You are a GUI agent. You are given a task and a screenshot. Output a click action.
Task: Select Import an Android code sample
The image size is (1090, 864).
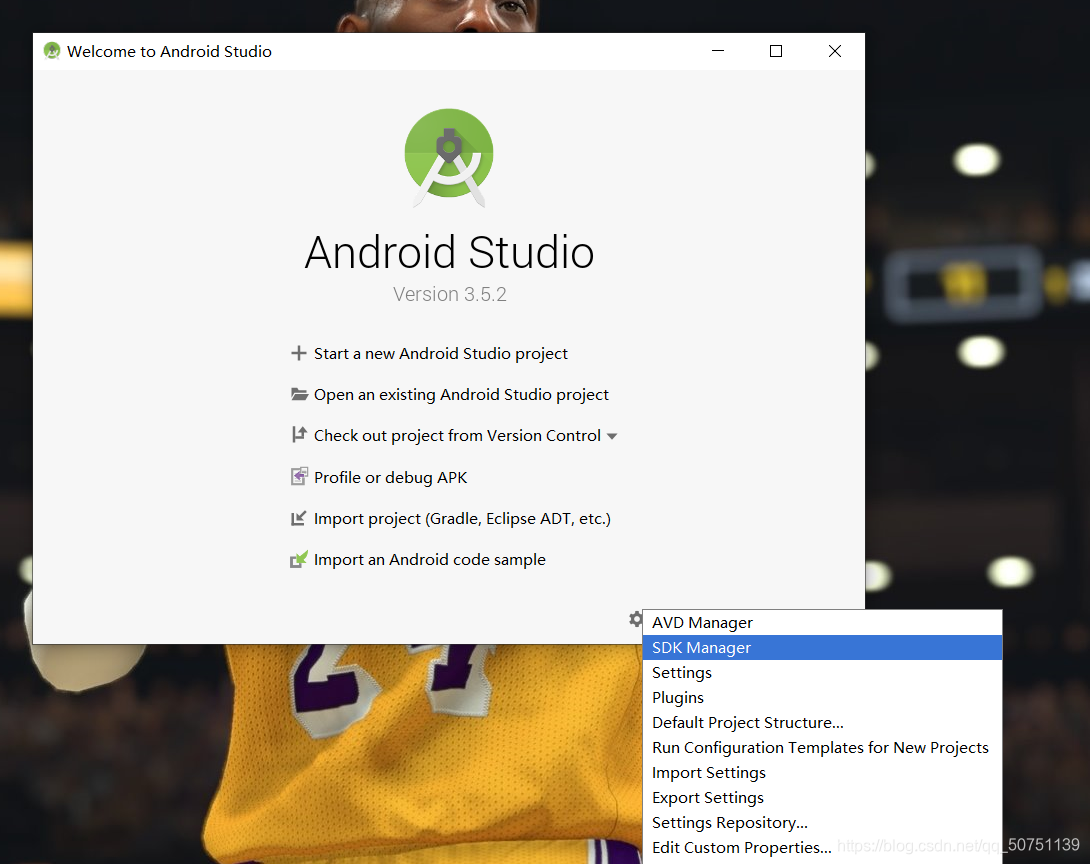pos(430,560)
